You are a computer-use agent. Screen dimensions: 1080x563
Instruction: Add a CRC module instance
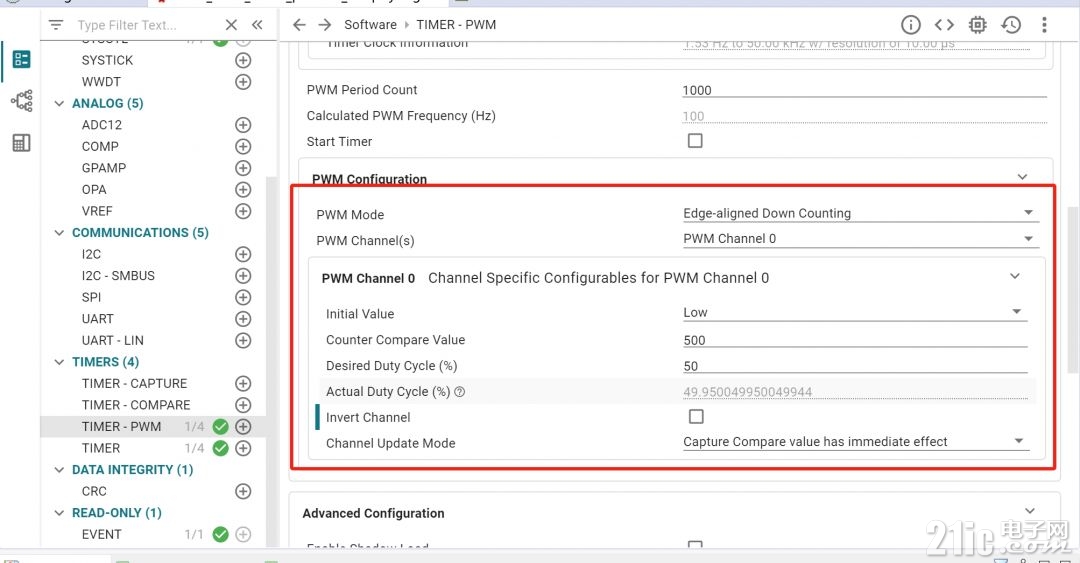click(243, 491)
